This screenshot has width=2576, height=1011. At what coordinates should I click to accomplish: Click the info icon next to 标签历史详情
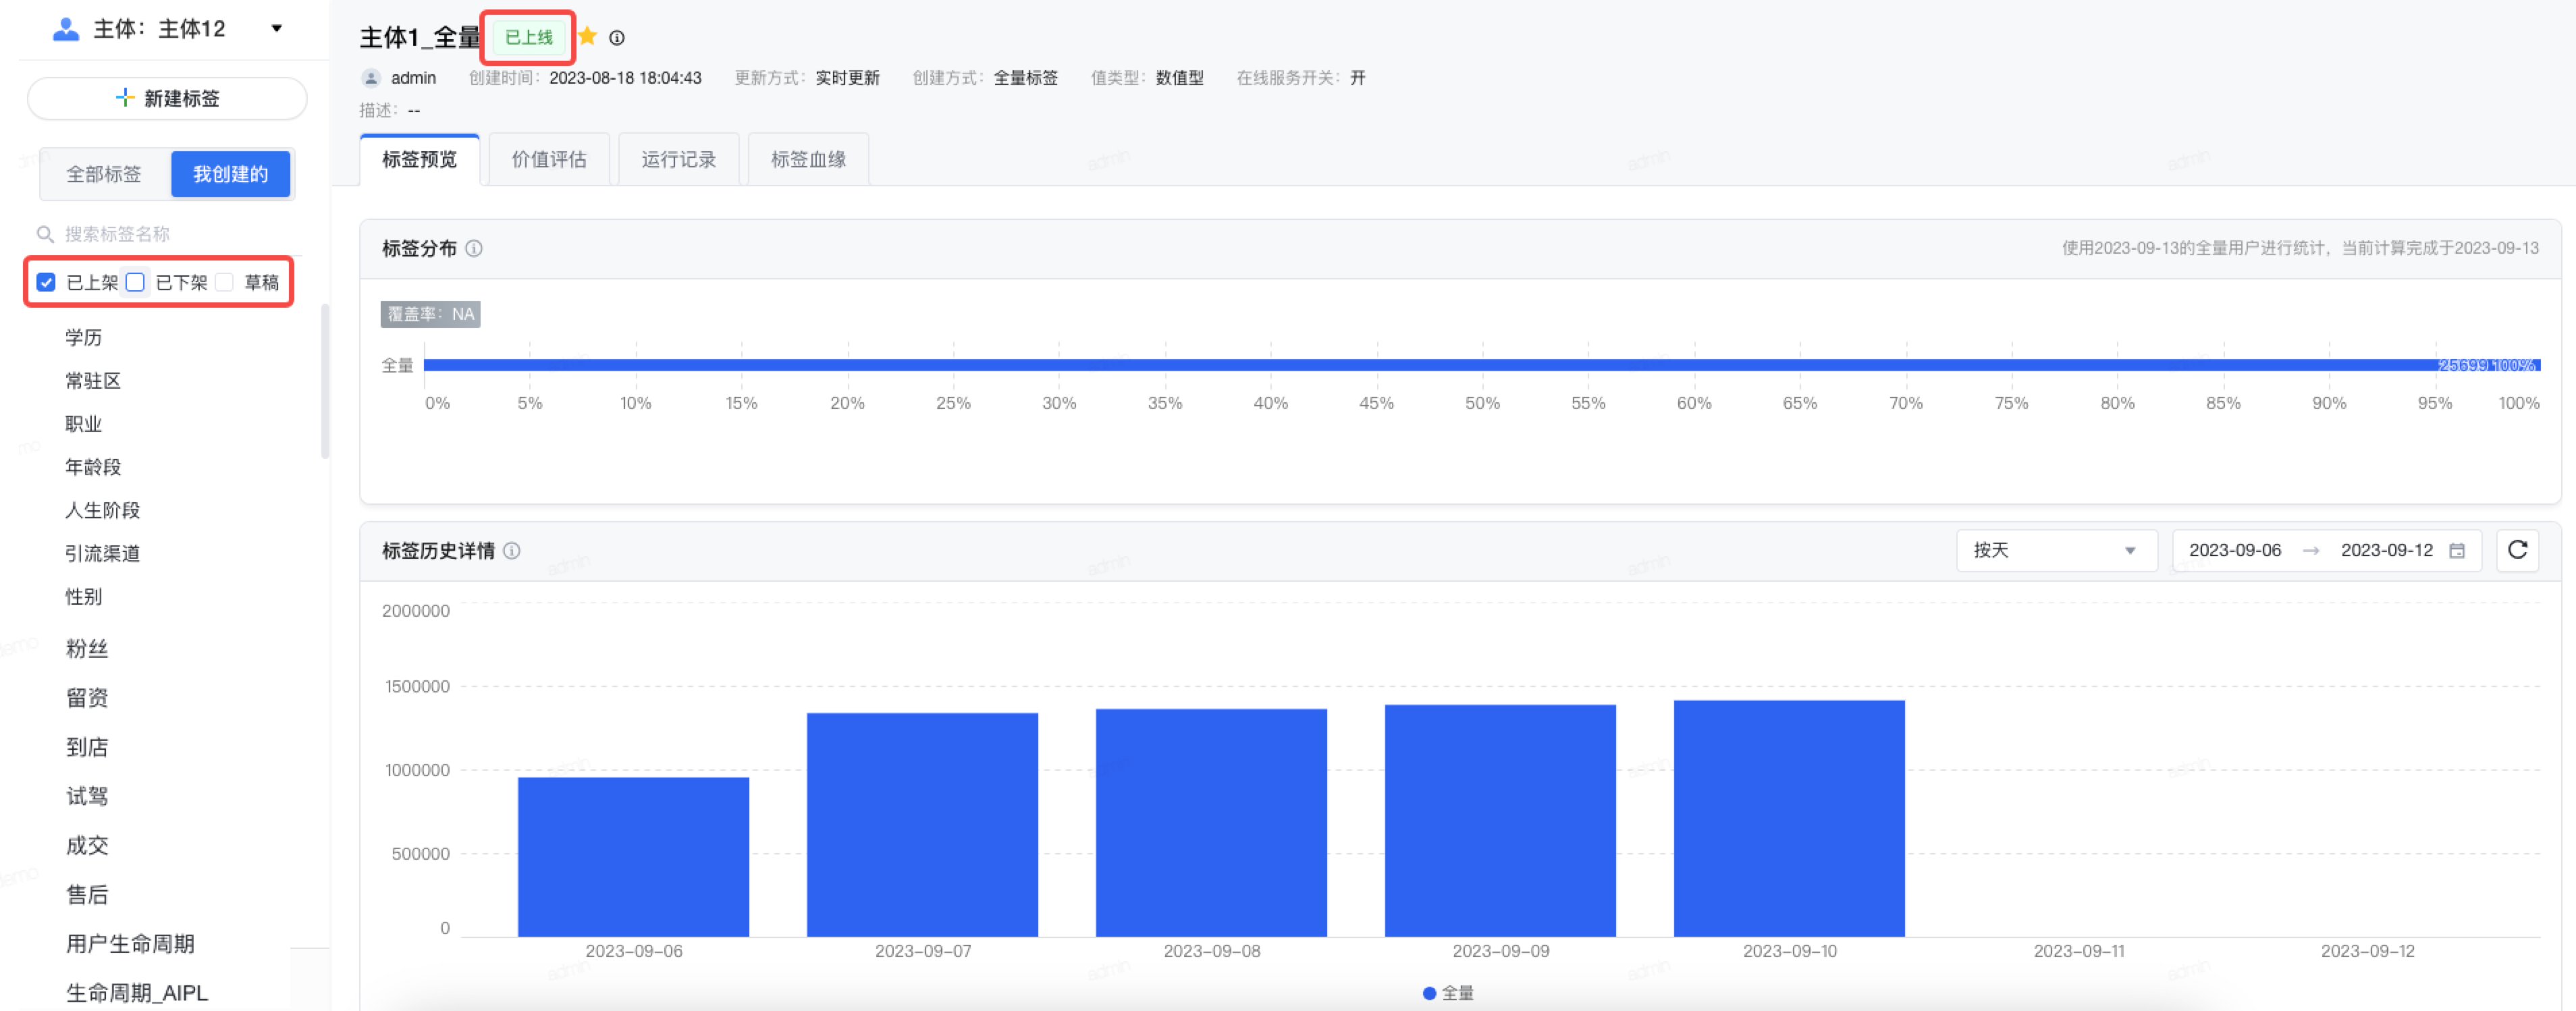click(512, 551)
